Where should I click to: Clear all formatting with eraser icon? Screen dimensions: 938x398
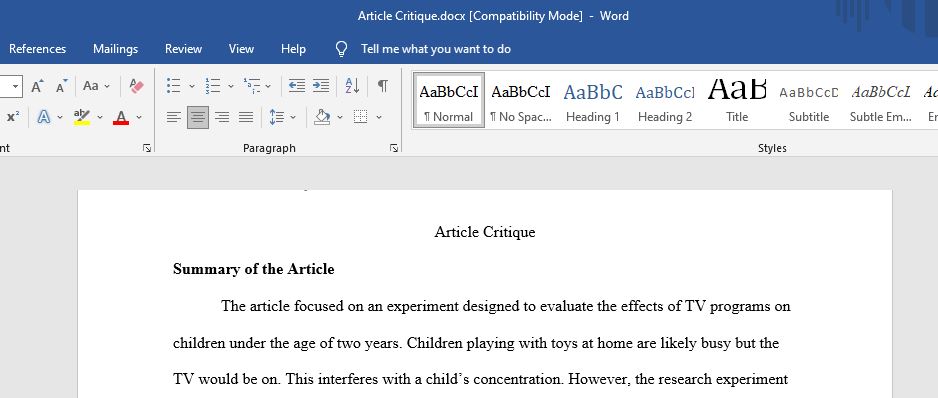tap(136, 86)
